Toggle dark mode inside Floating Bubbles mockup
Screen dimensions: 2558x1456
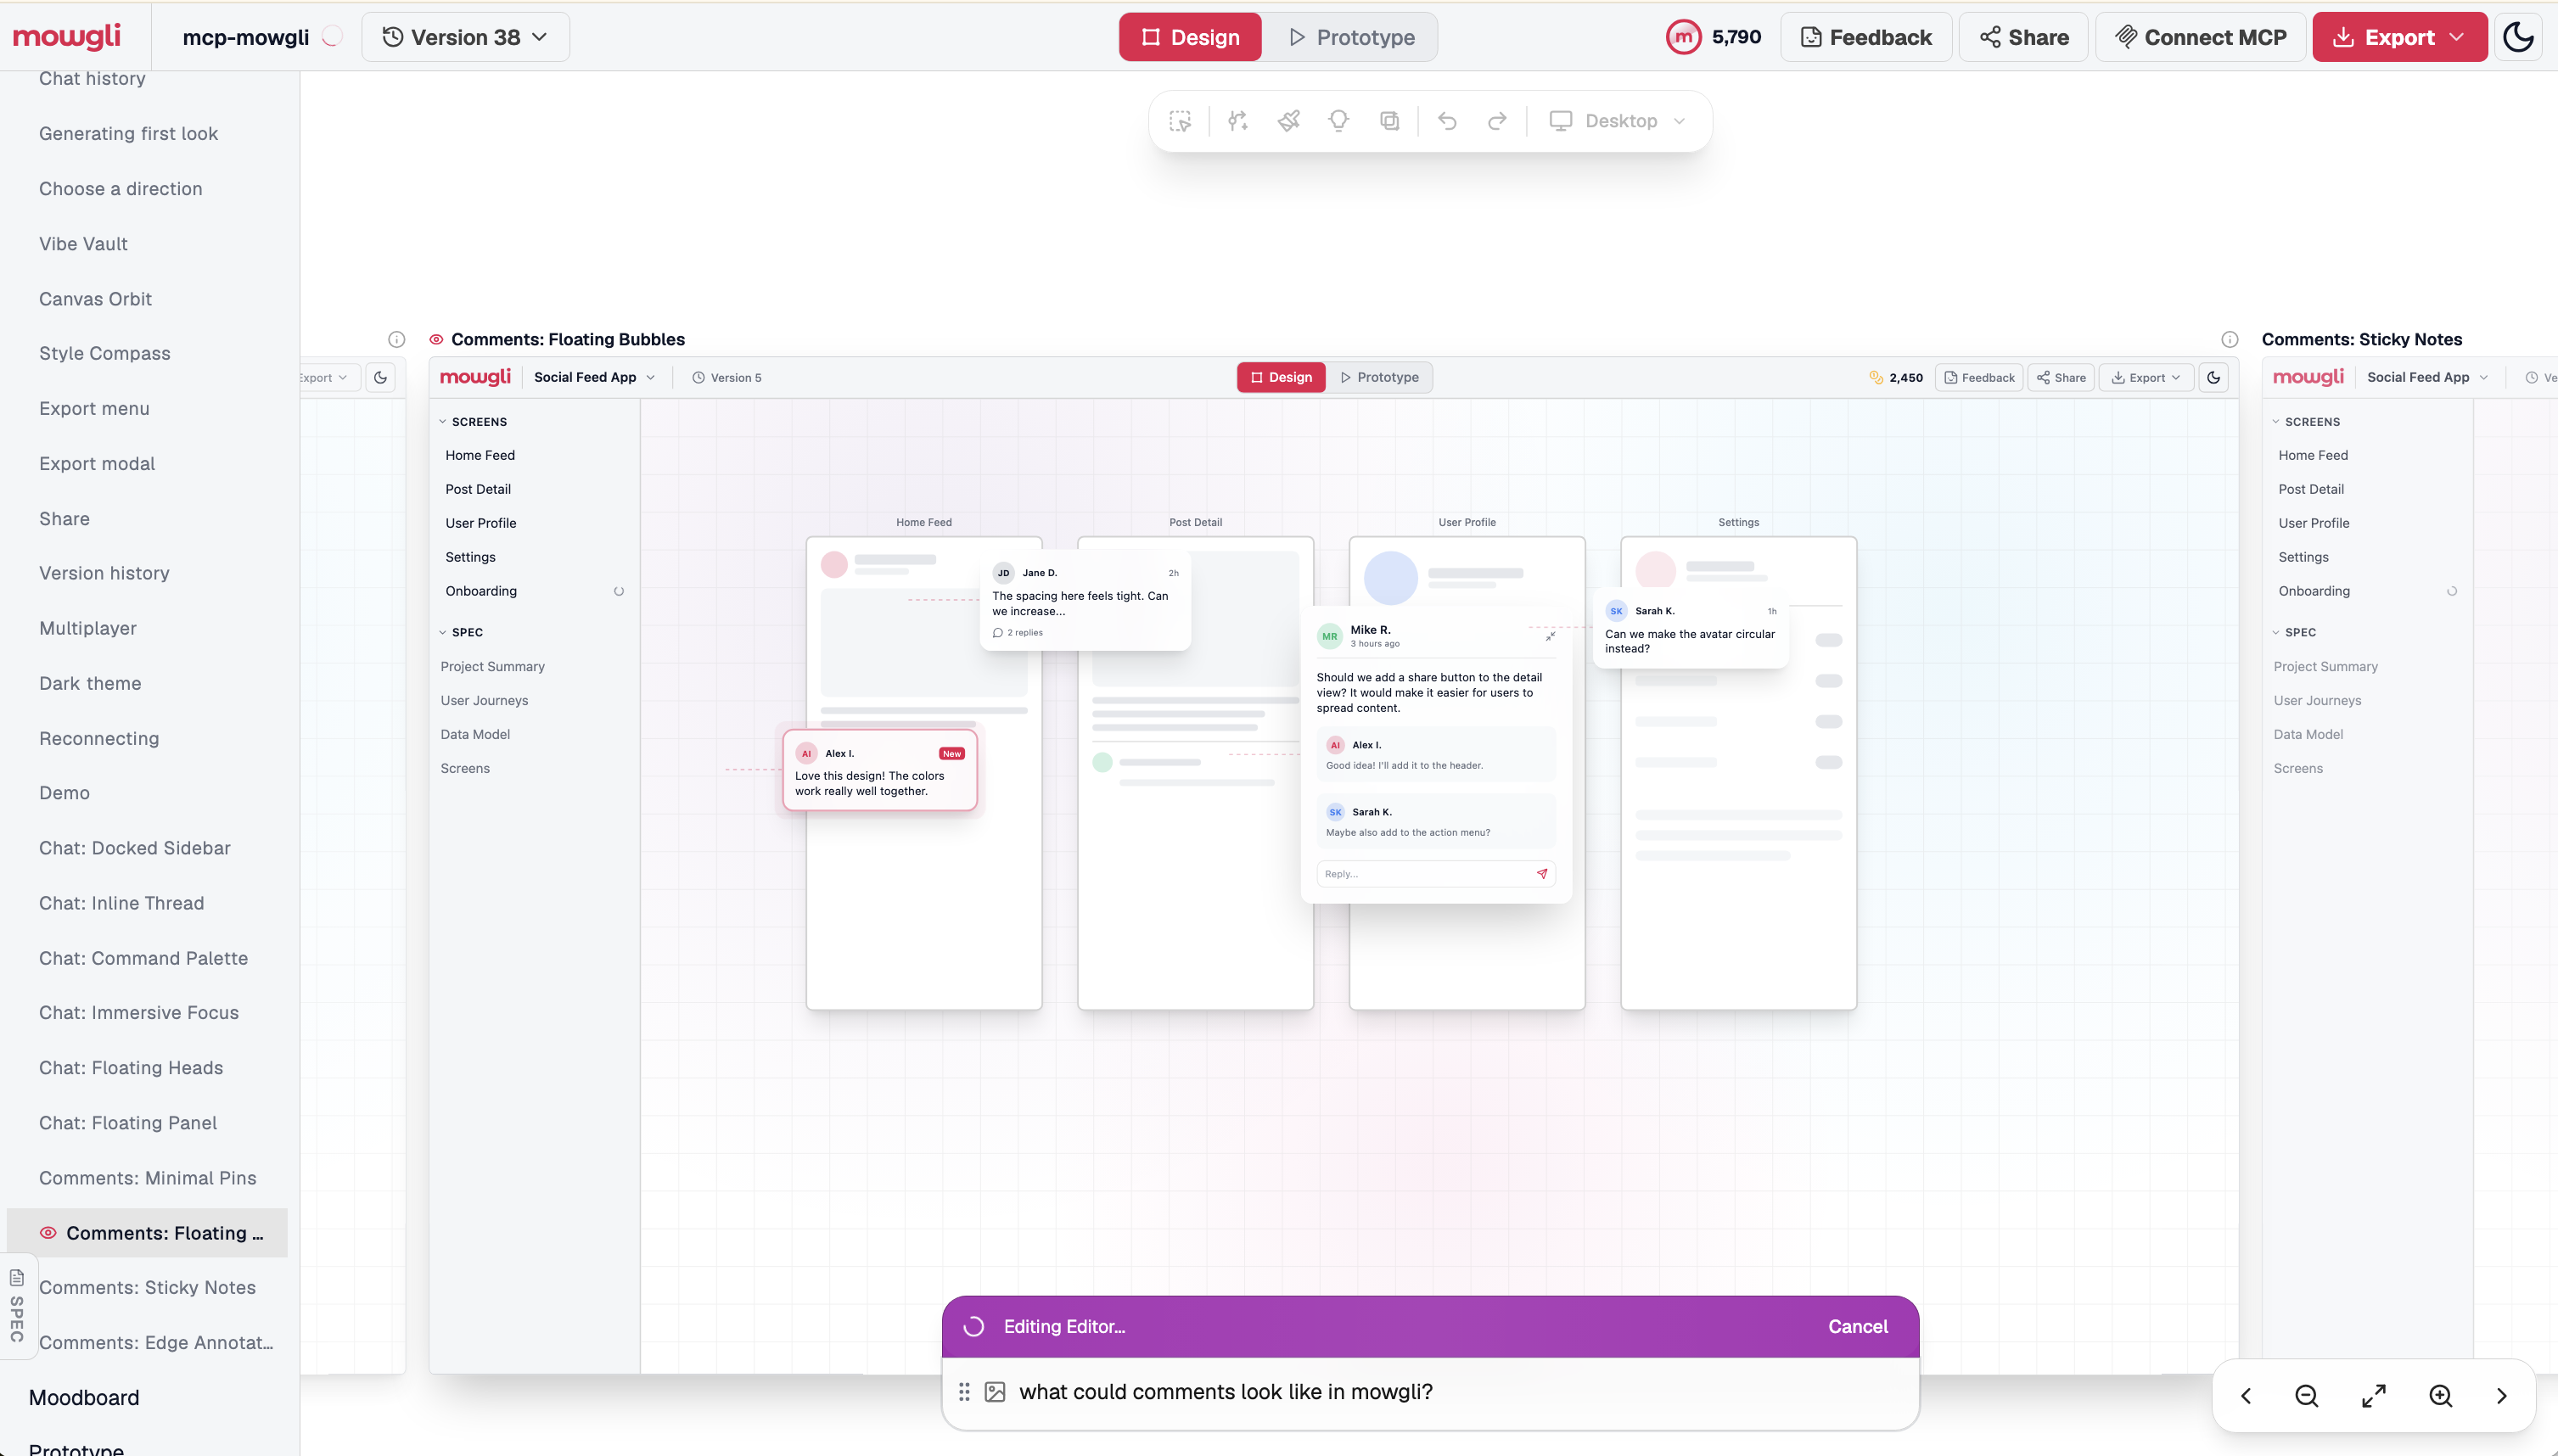click(x=2214, y=378)
